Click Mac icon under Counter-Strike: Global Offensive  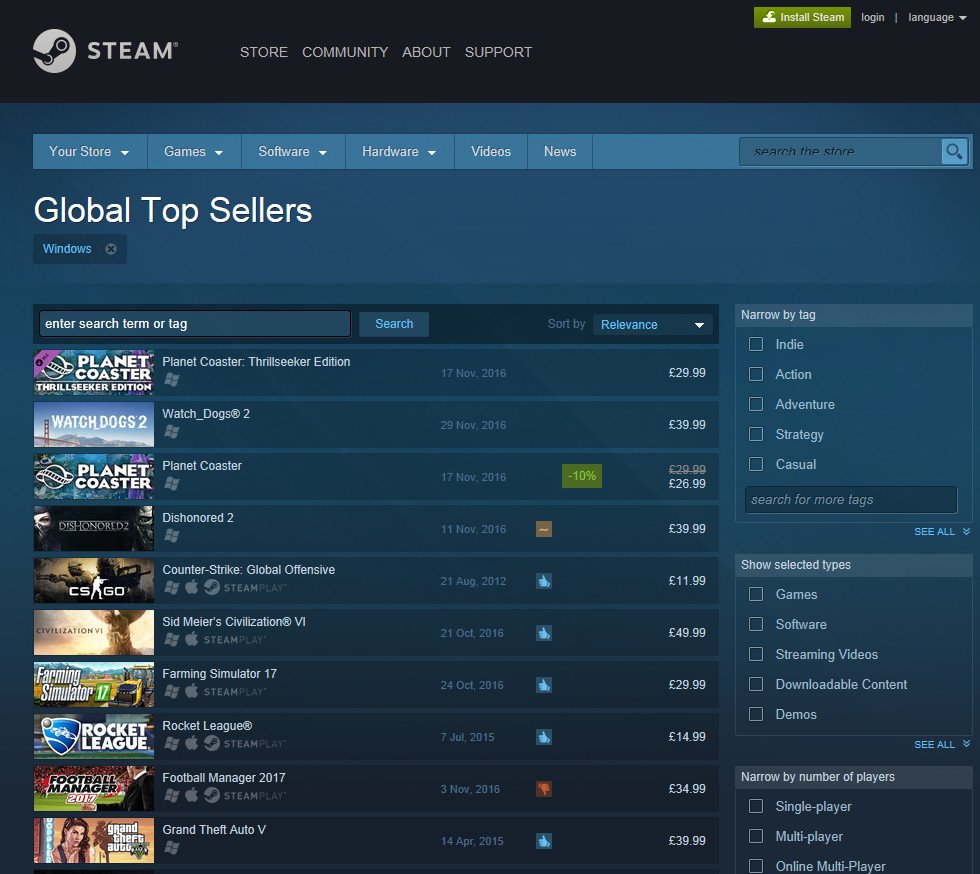(192, 586)
